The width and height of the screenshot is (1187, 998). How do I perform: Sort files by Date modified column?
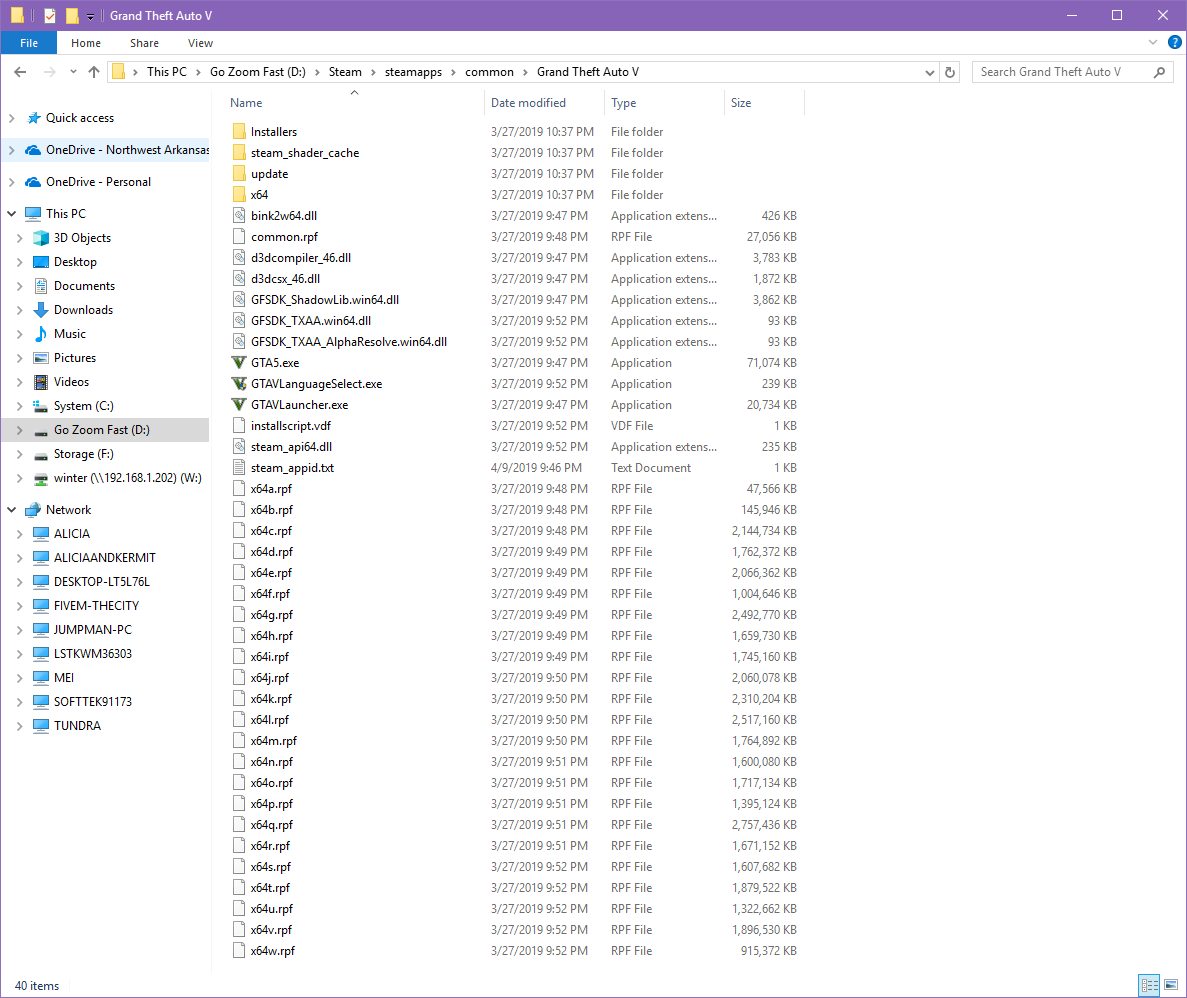pos(528,103)
